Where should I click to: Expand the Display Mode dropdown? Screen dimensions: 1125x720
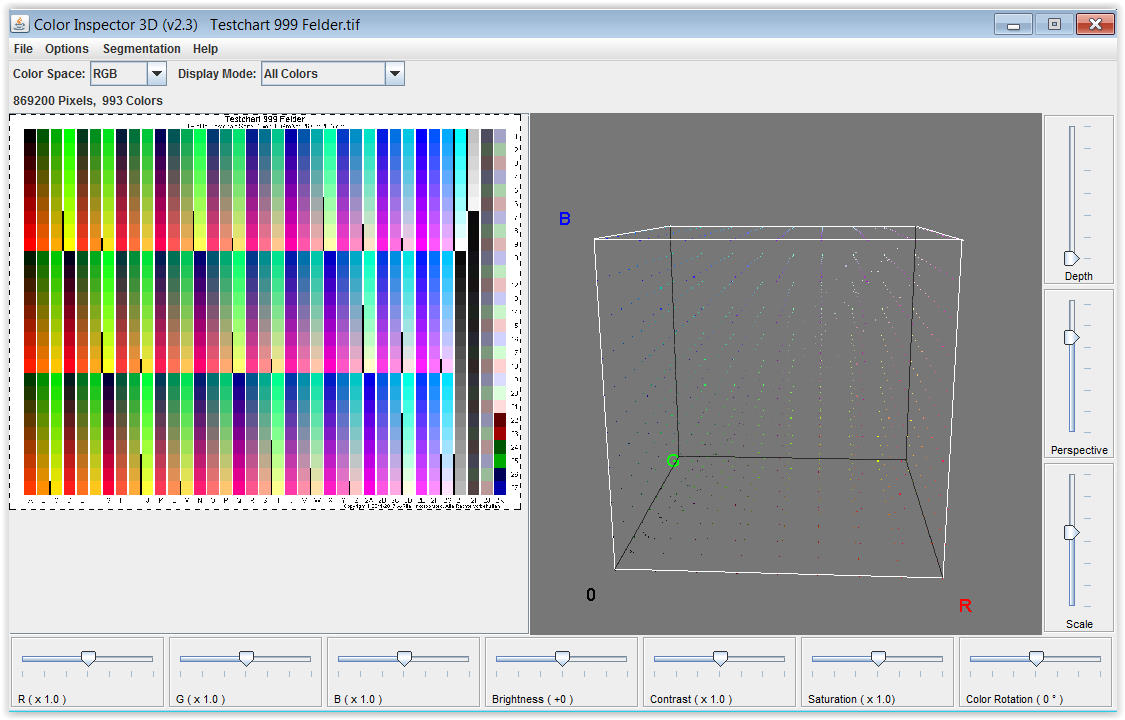(x=394, y=73)
